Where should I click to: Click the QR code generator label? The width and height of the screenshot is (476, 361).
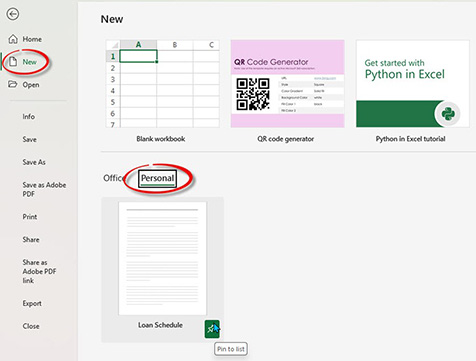pos(286,139)
